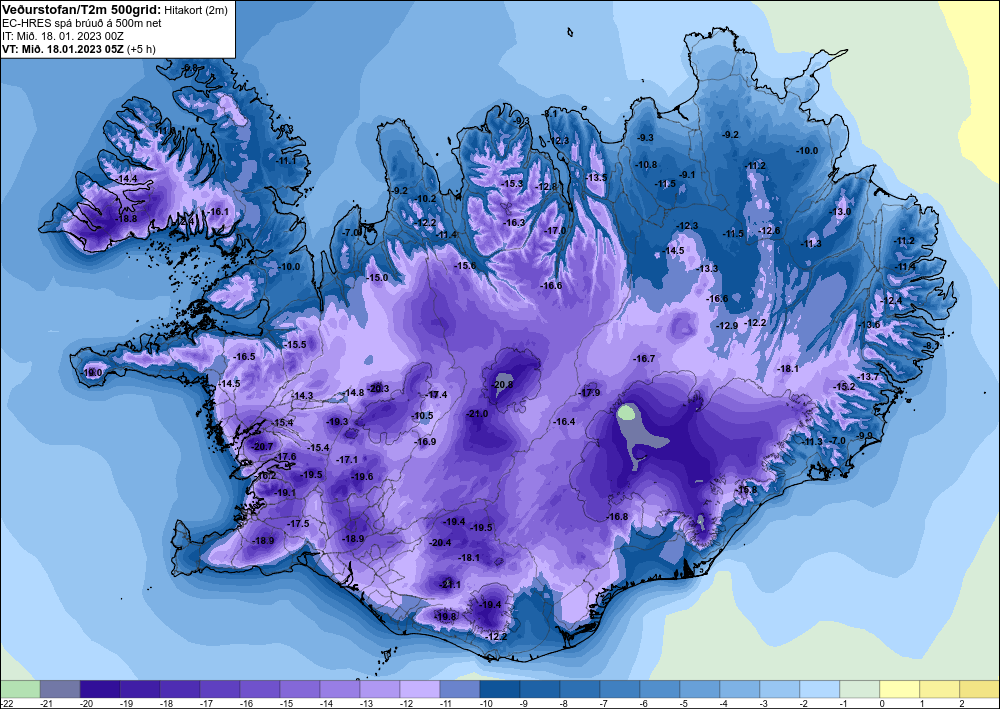Screen dimensions: 1000x709
Task: Select the -17.6 temperature label
Action: (286, 457)
